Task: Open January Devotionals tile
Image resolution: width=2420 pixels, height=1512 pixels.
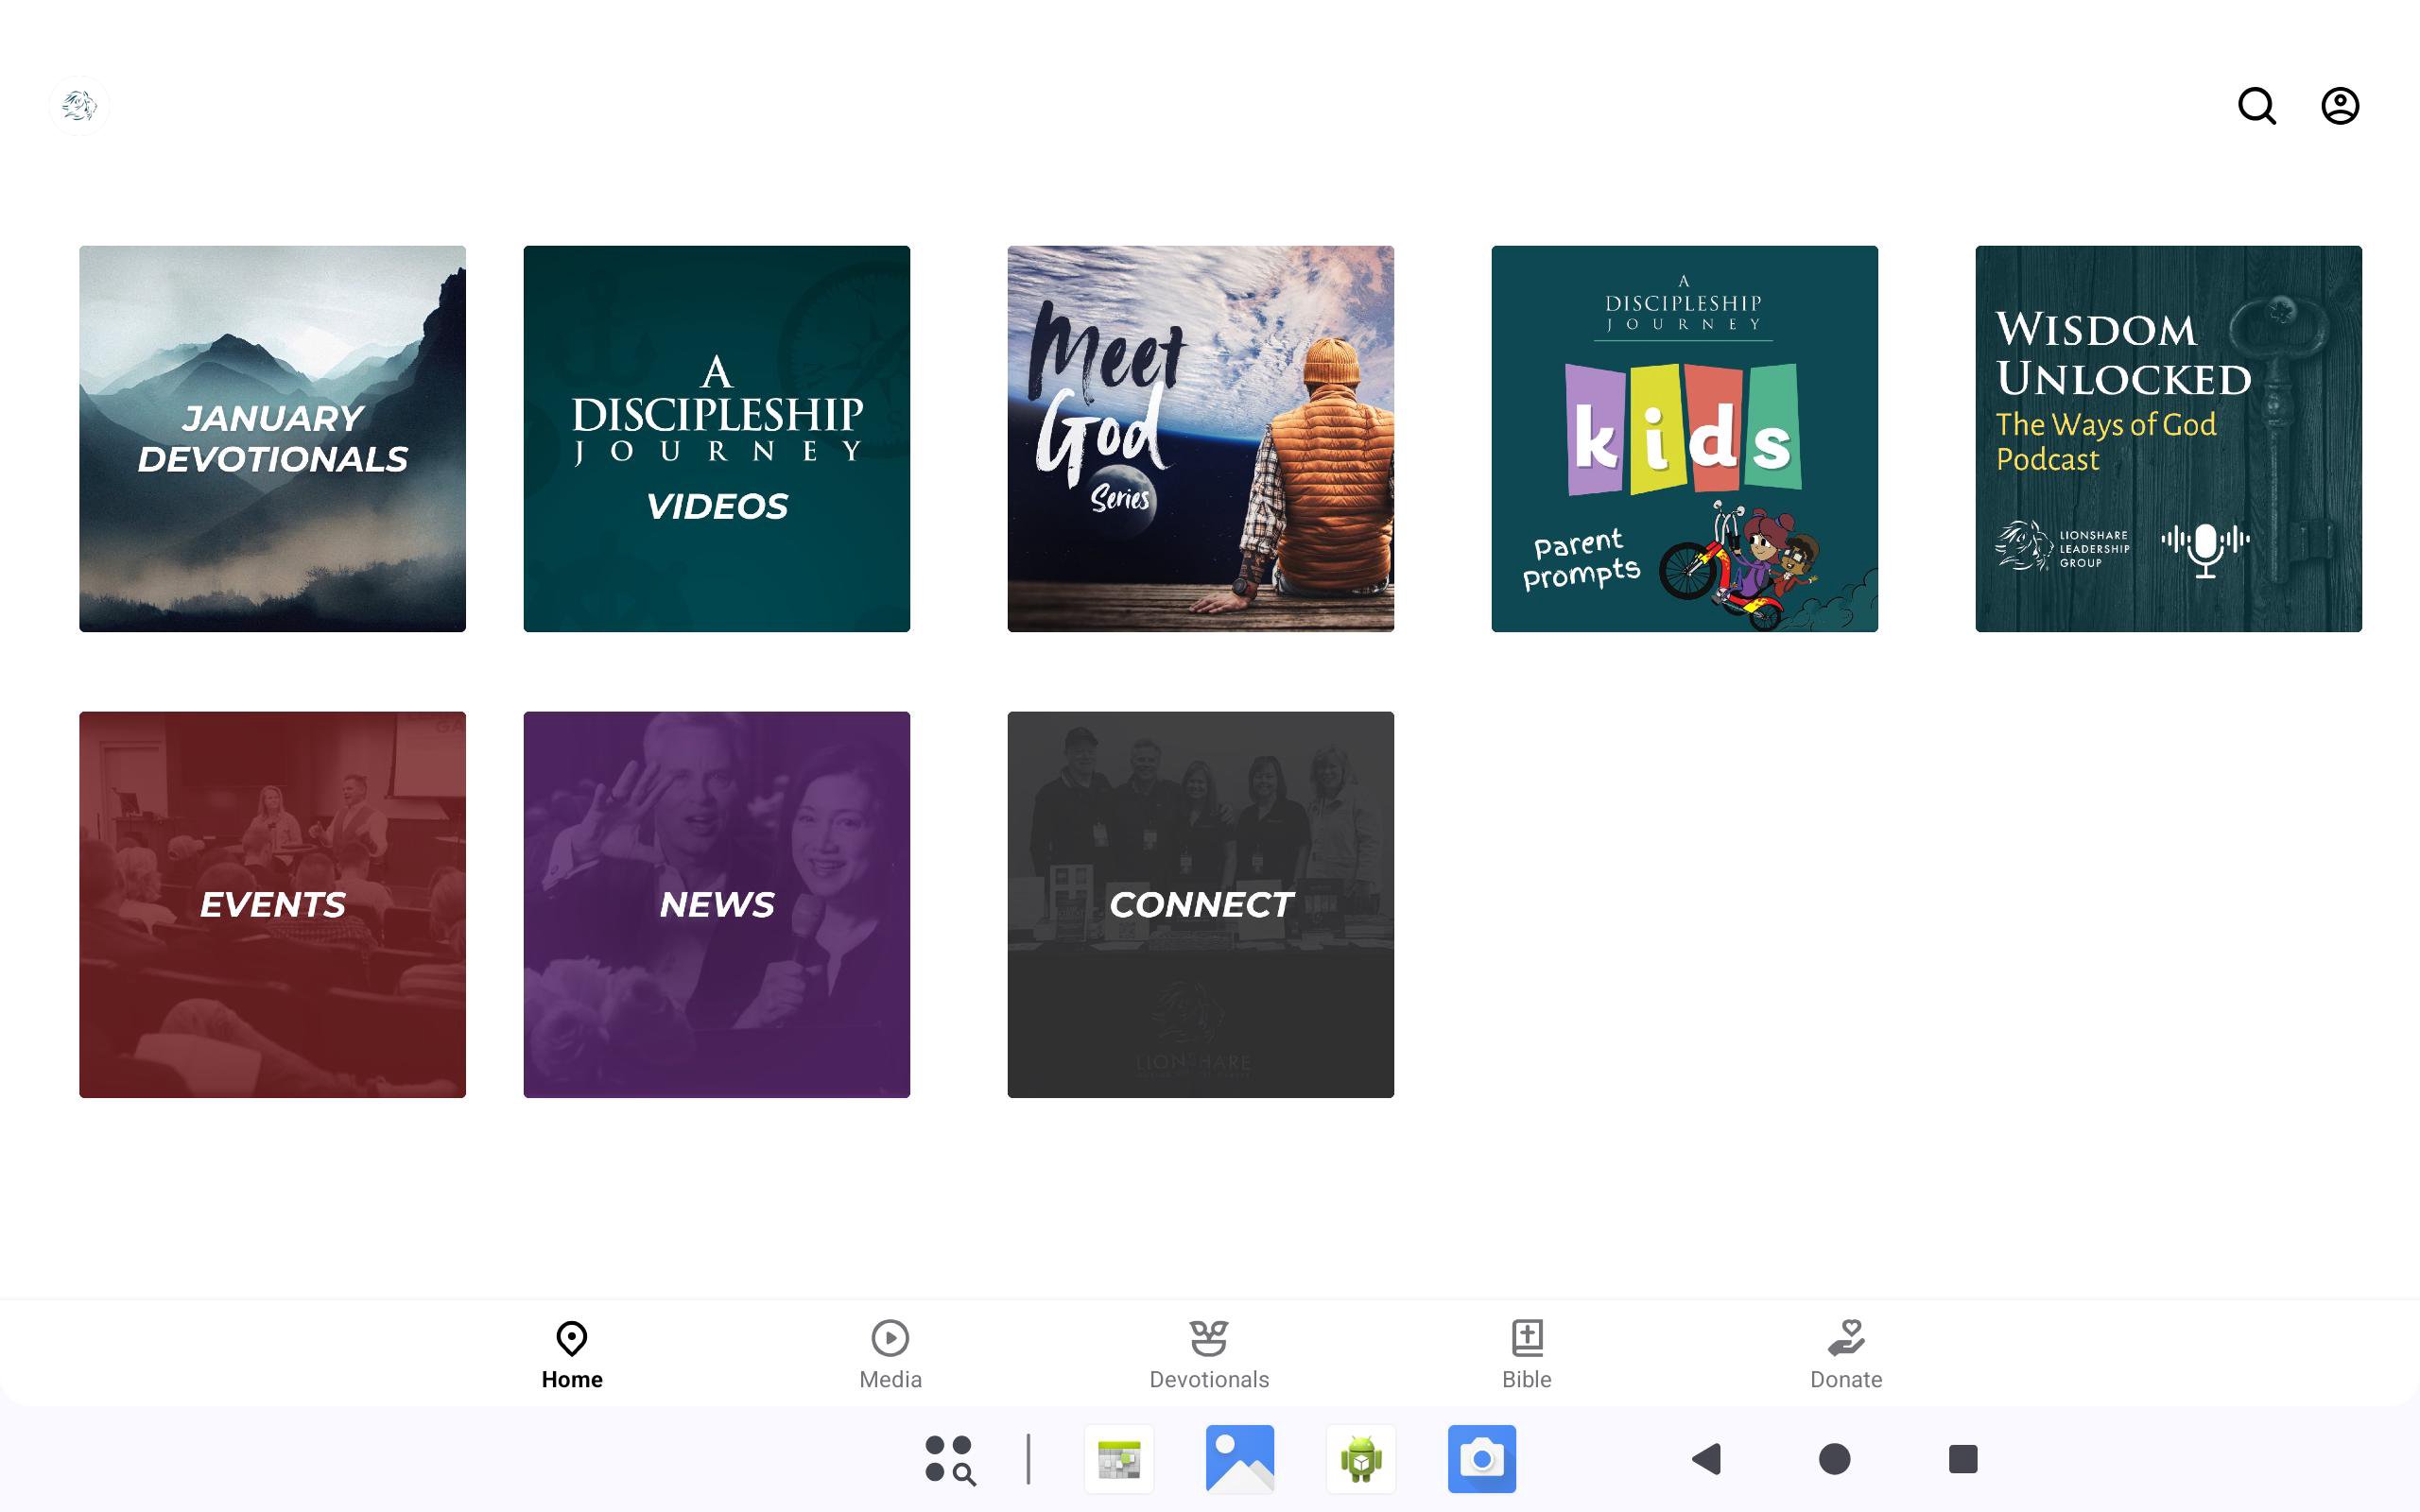Action: point(272,438)
